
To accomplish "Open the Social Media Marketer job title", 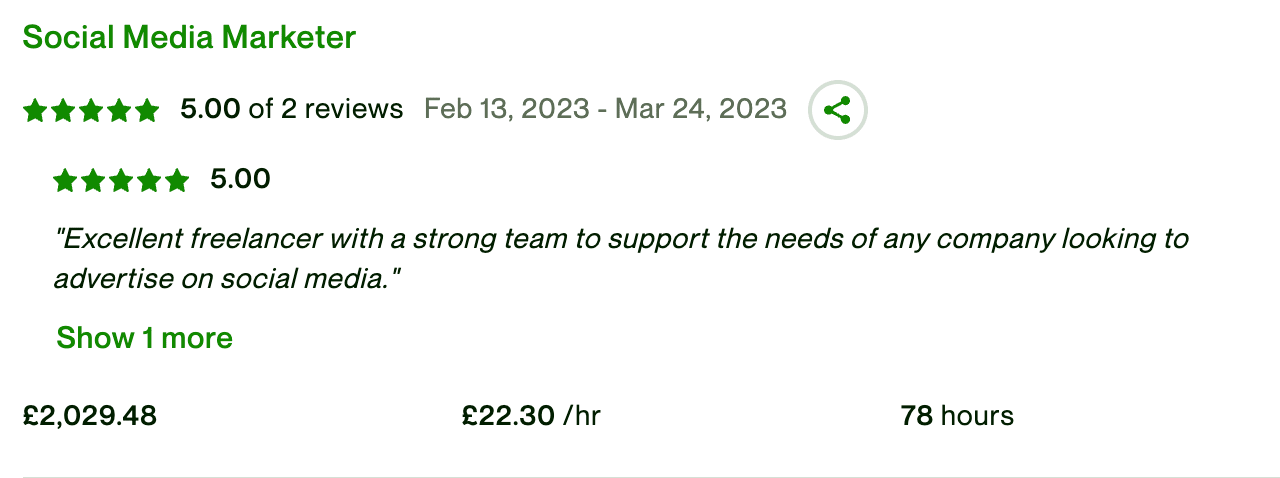I will tap(189, 38).
